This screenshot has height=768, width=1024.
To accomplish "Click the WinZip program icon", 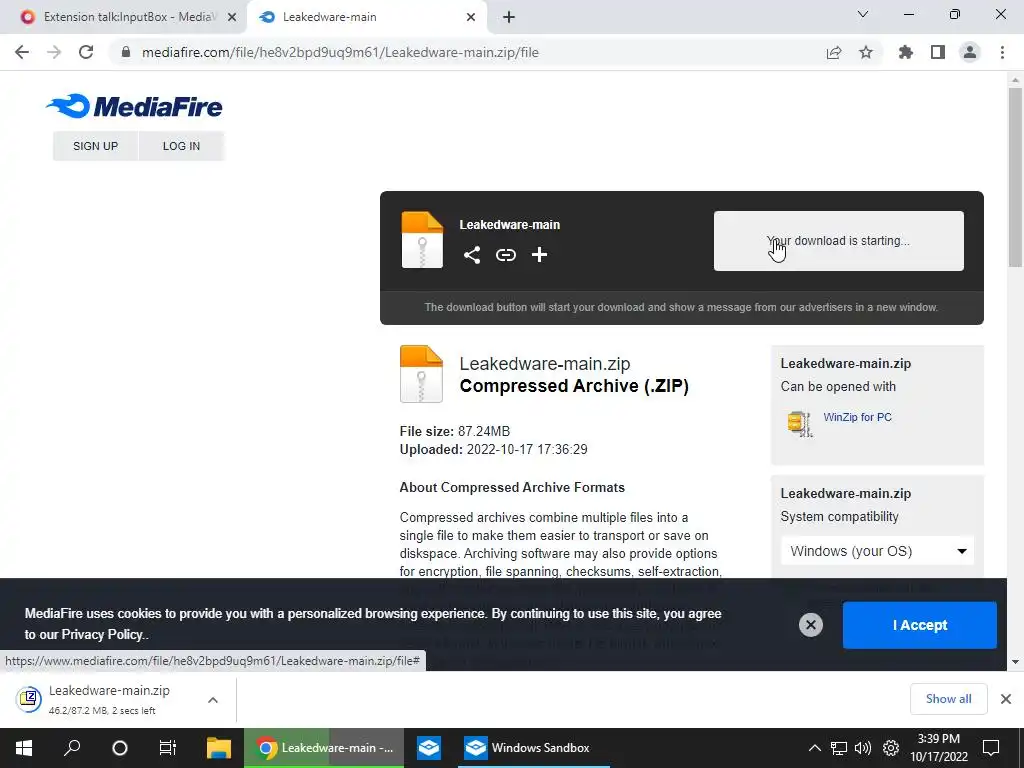I will click(799, 423).
